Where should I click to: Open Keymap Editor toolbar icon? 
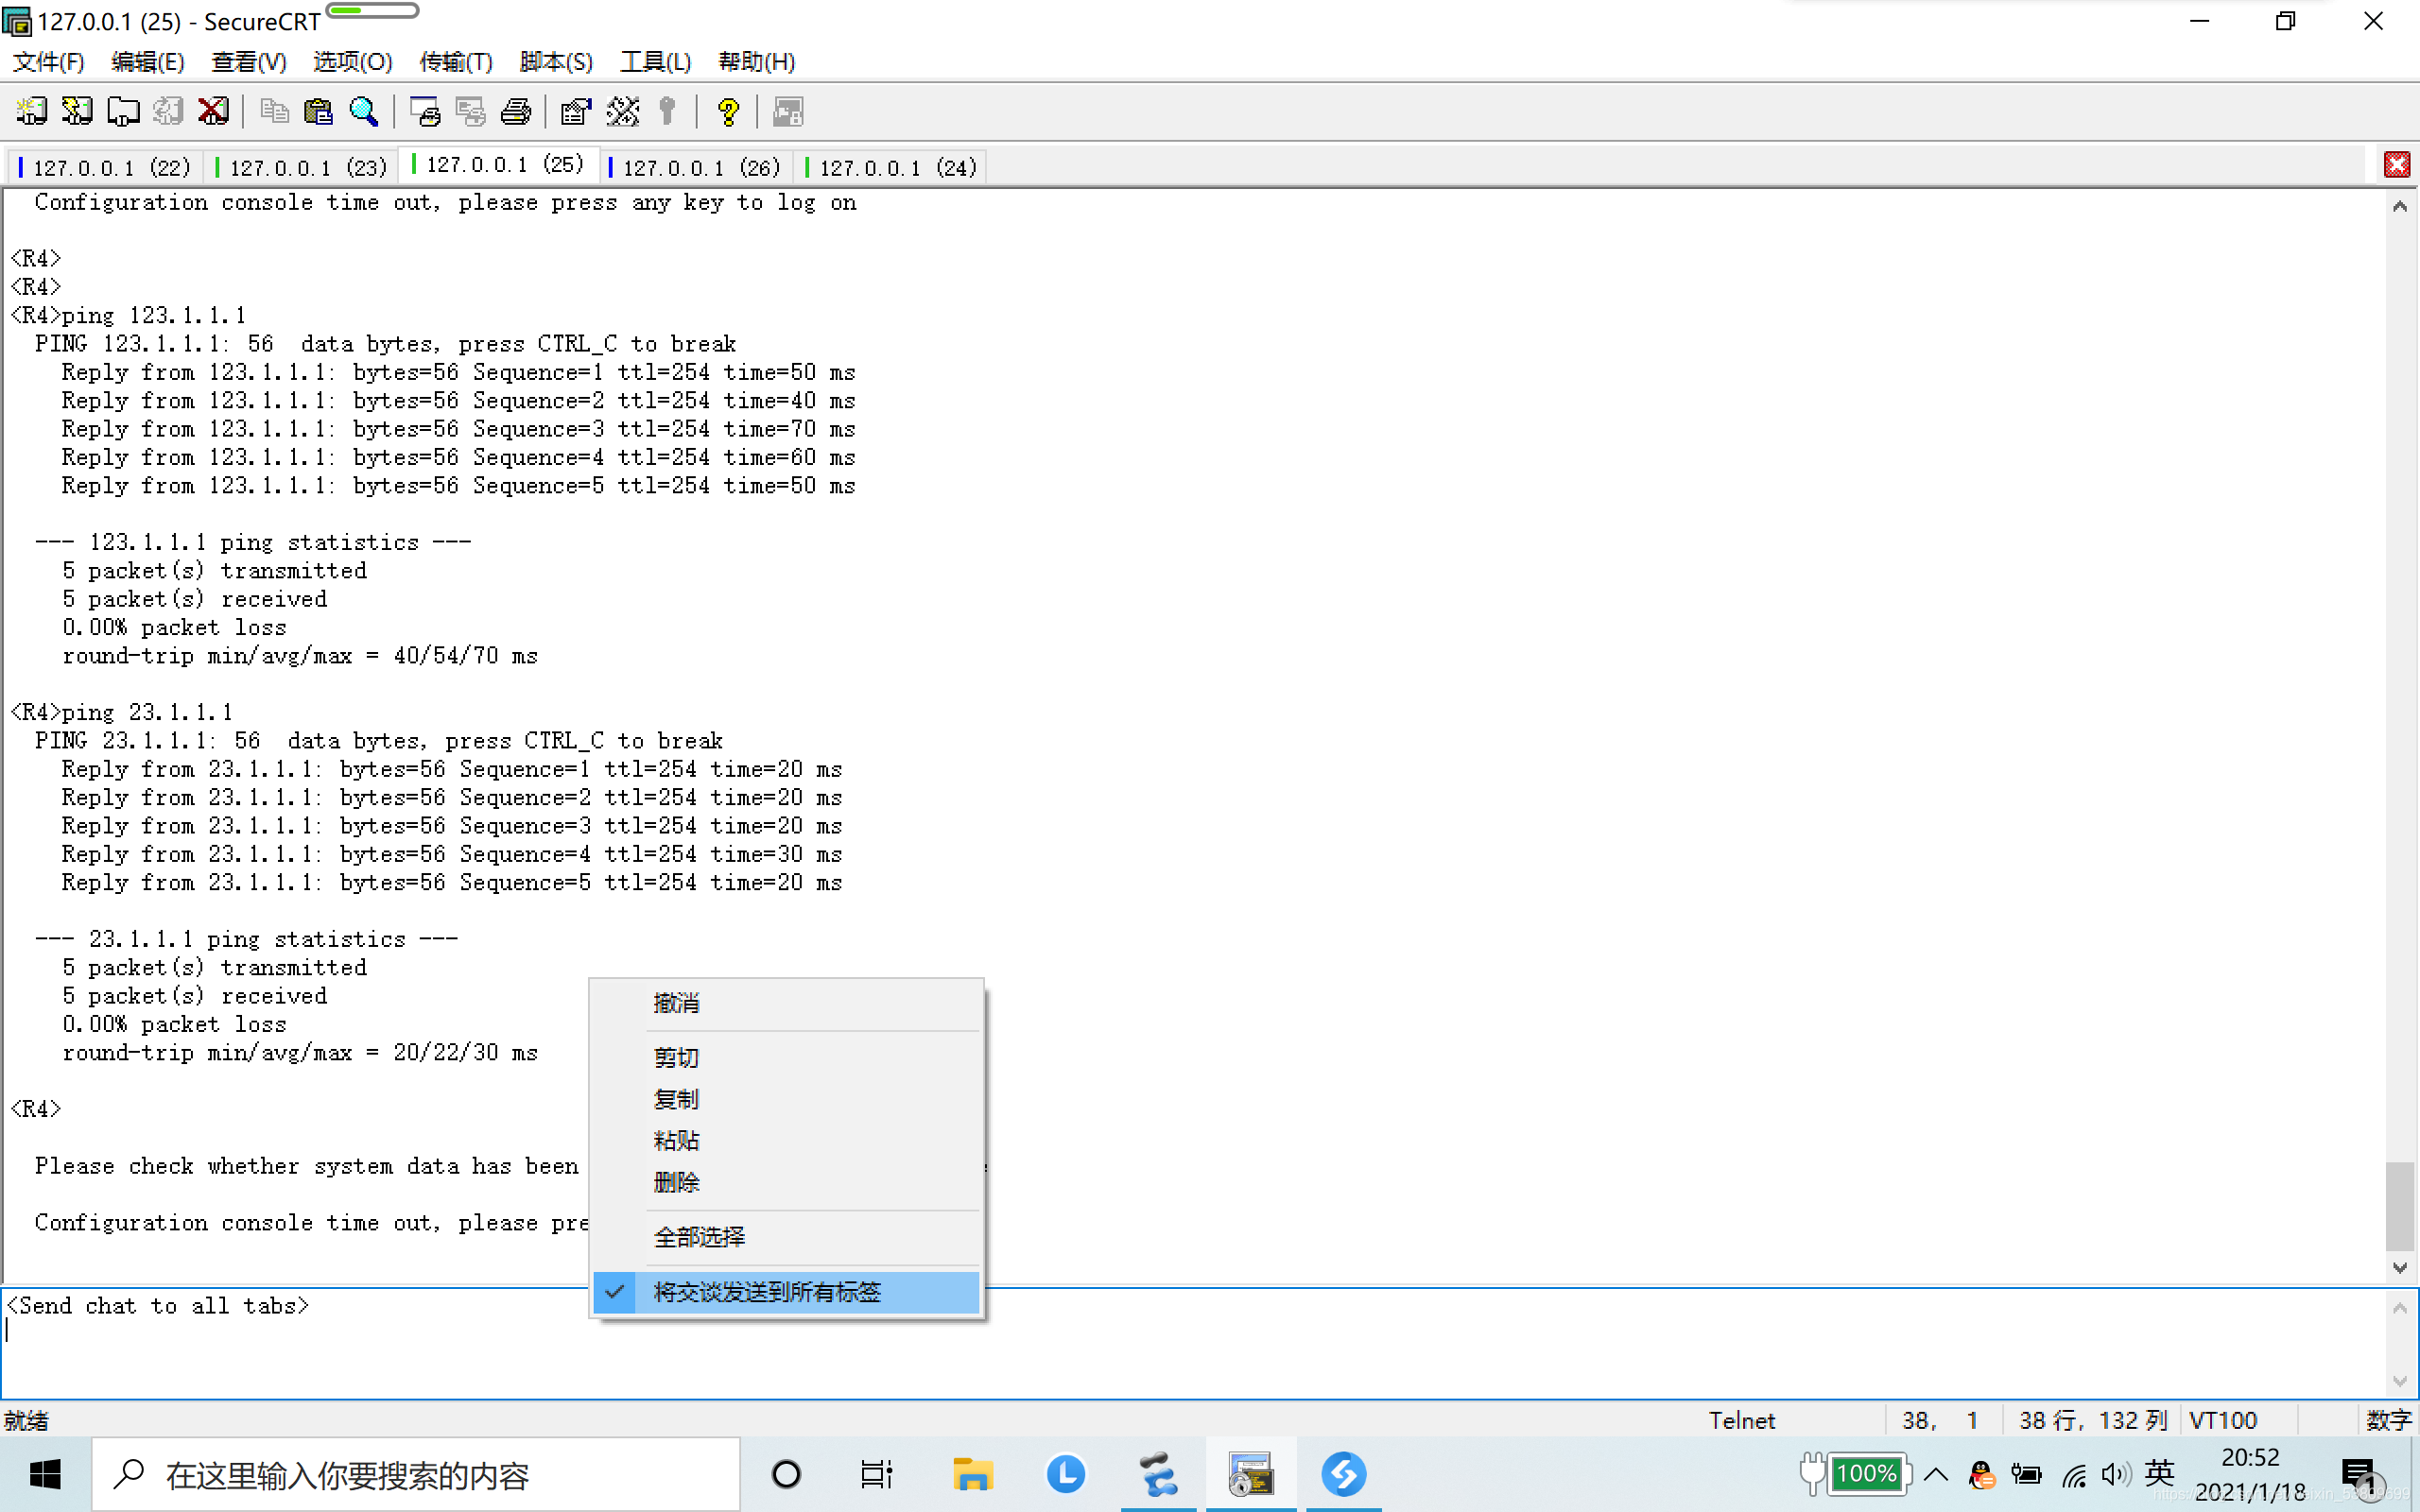[x=622, y=111]
